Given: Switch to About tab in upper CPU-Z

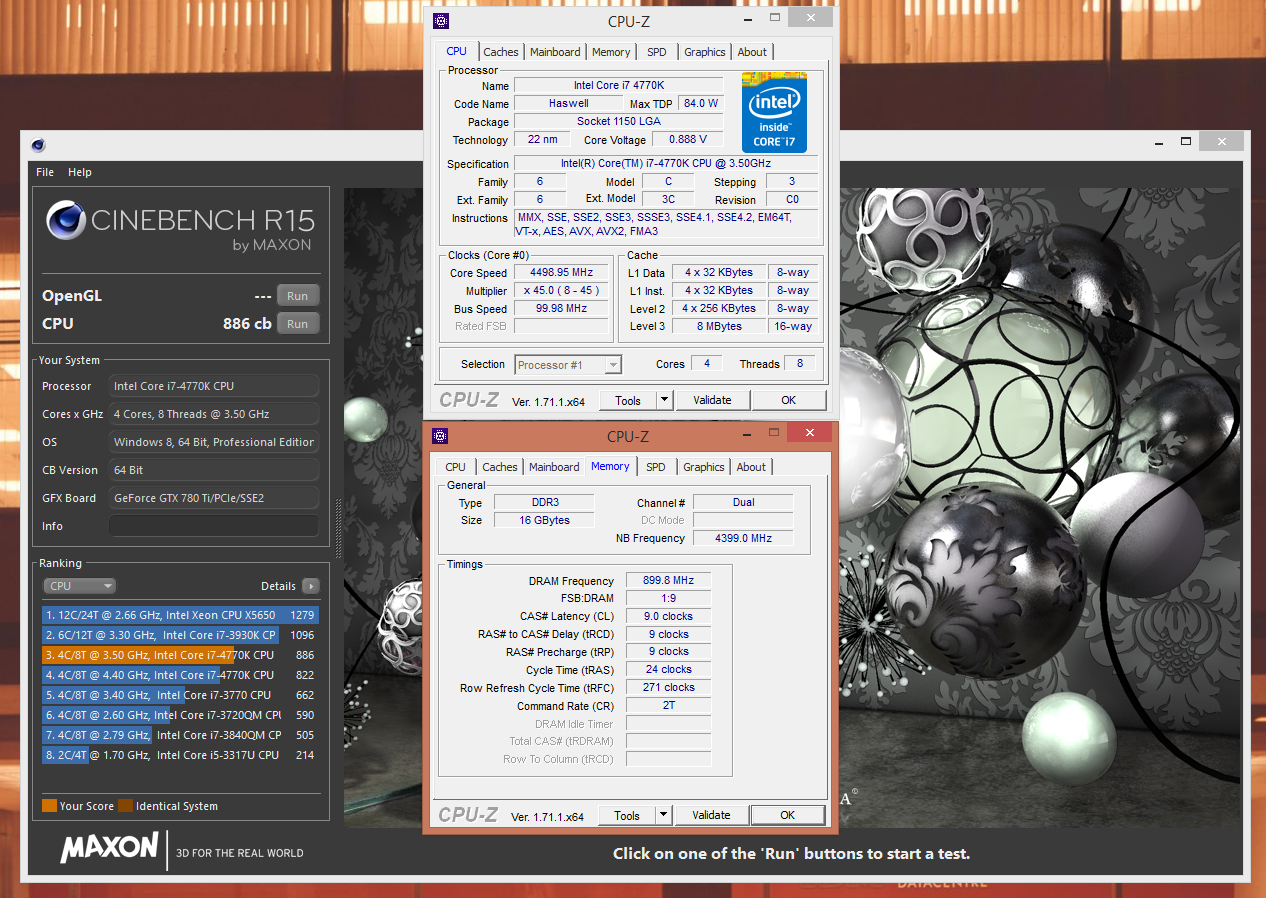Looking at the screenshot, I should pos(752,52).
